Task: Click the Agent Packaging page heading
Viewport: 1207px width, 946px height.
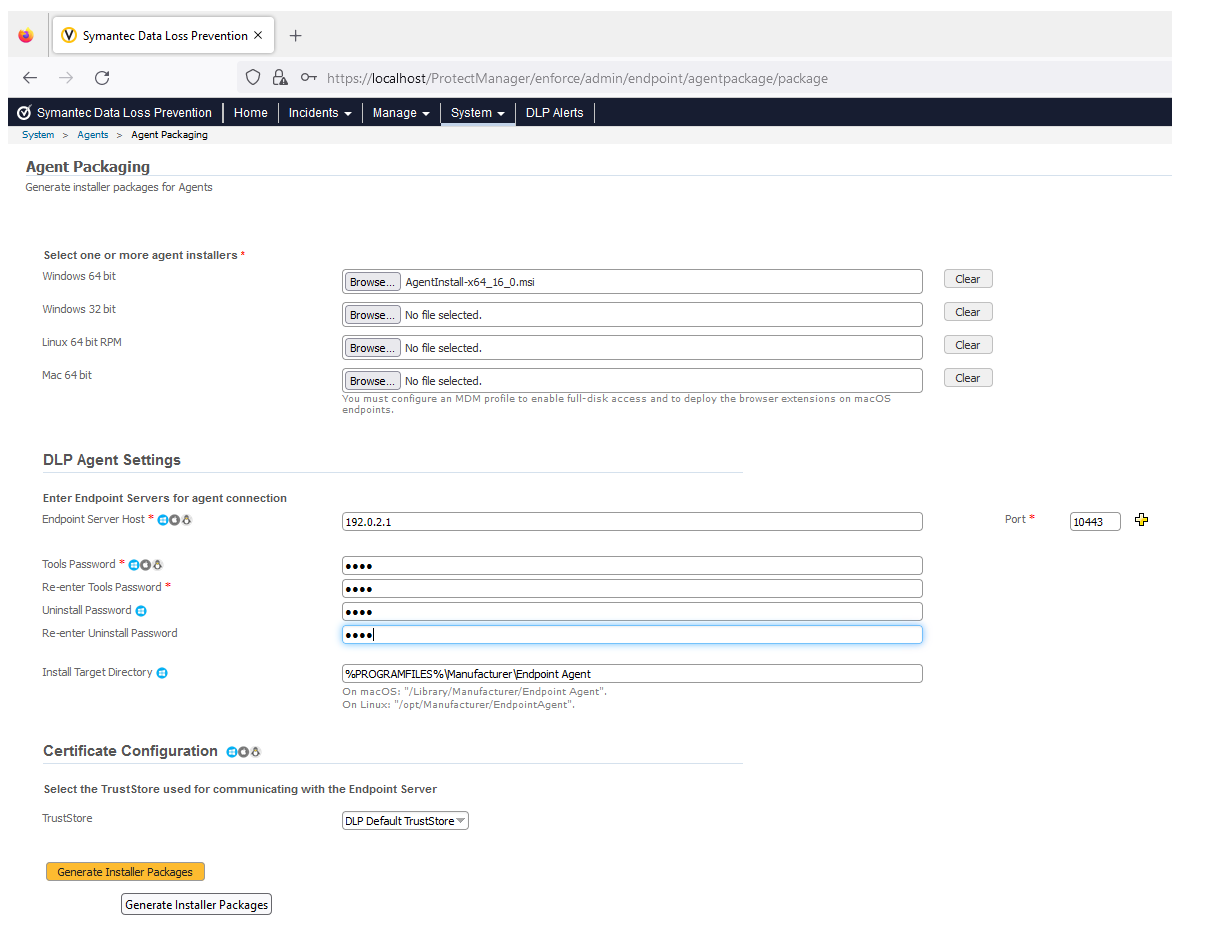Action: 88,167
